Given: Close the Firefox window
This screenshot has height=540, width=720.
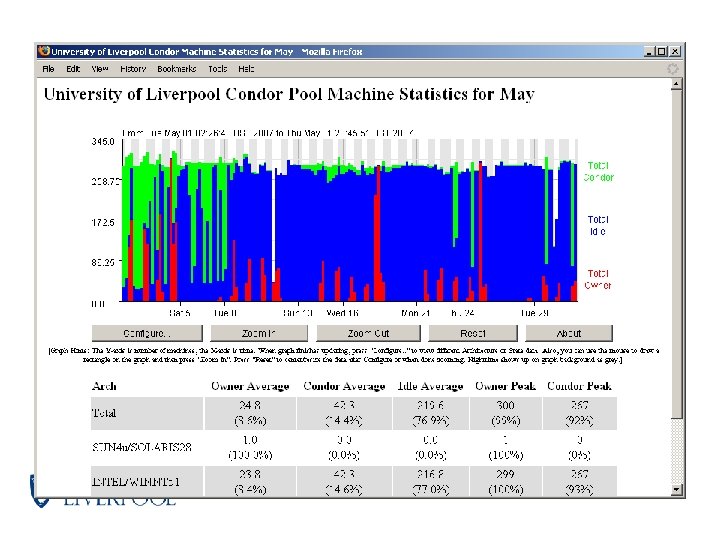Looking at the screenshot, I should 675,51.
